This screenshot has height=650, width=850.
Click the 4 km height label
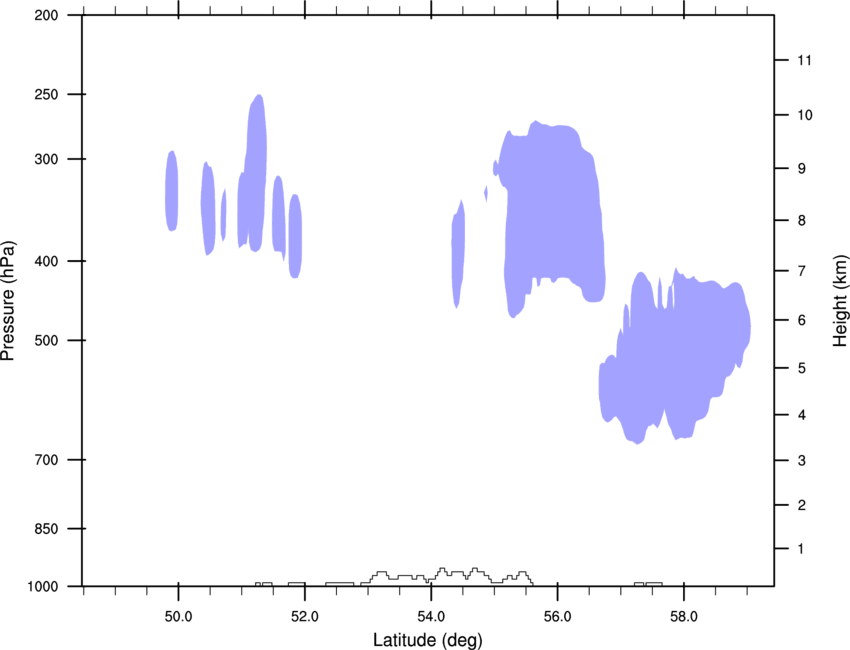click(802, 415)
